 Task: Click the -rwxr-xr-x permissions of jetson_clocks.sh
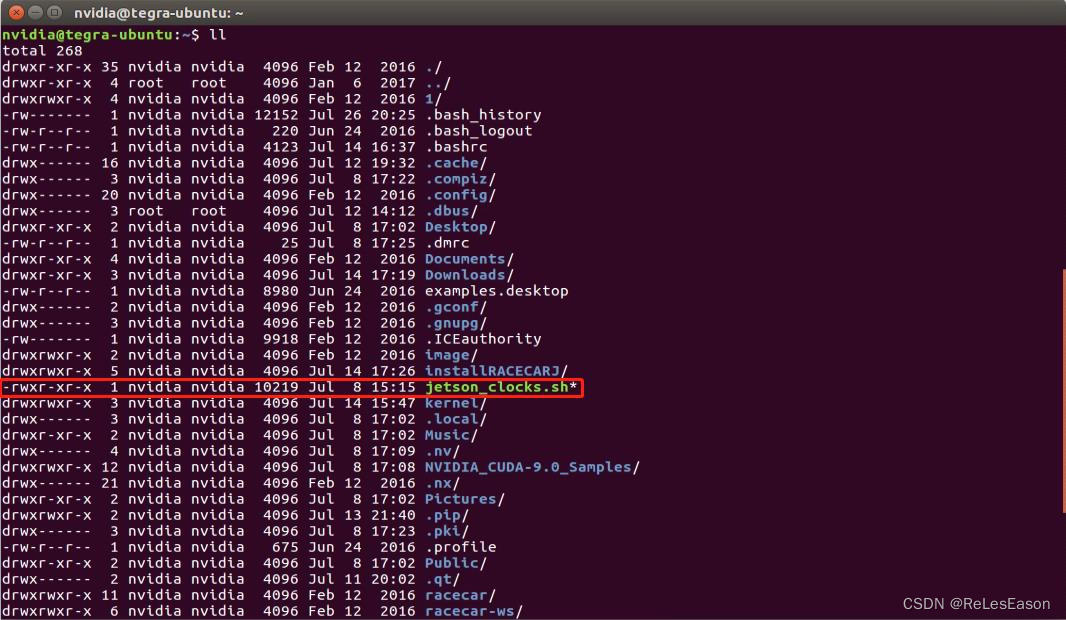47,387
